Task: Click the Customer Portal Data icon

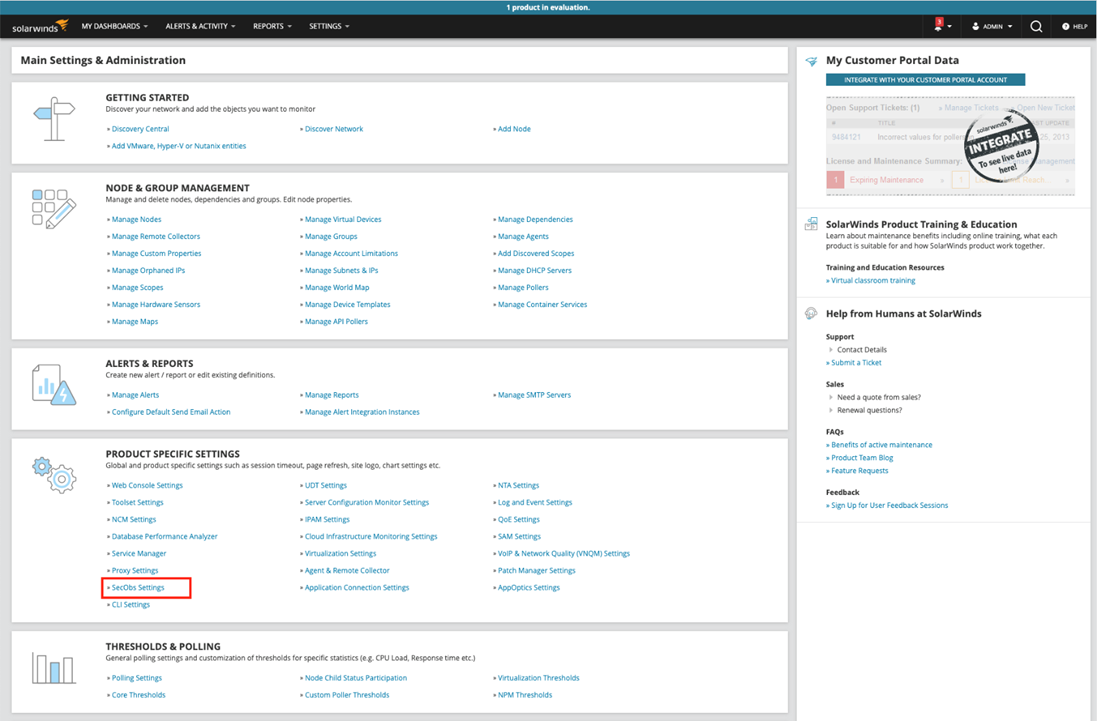Action: tap(812, 62)
